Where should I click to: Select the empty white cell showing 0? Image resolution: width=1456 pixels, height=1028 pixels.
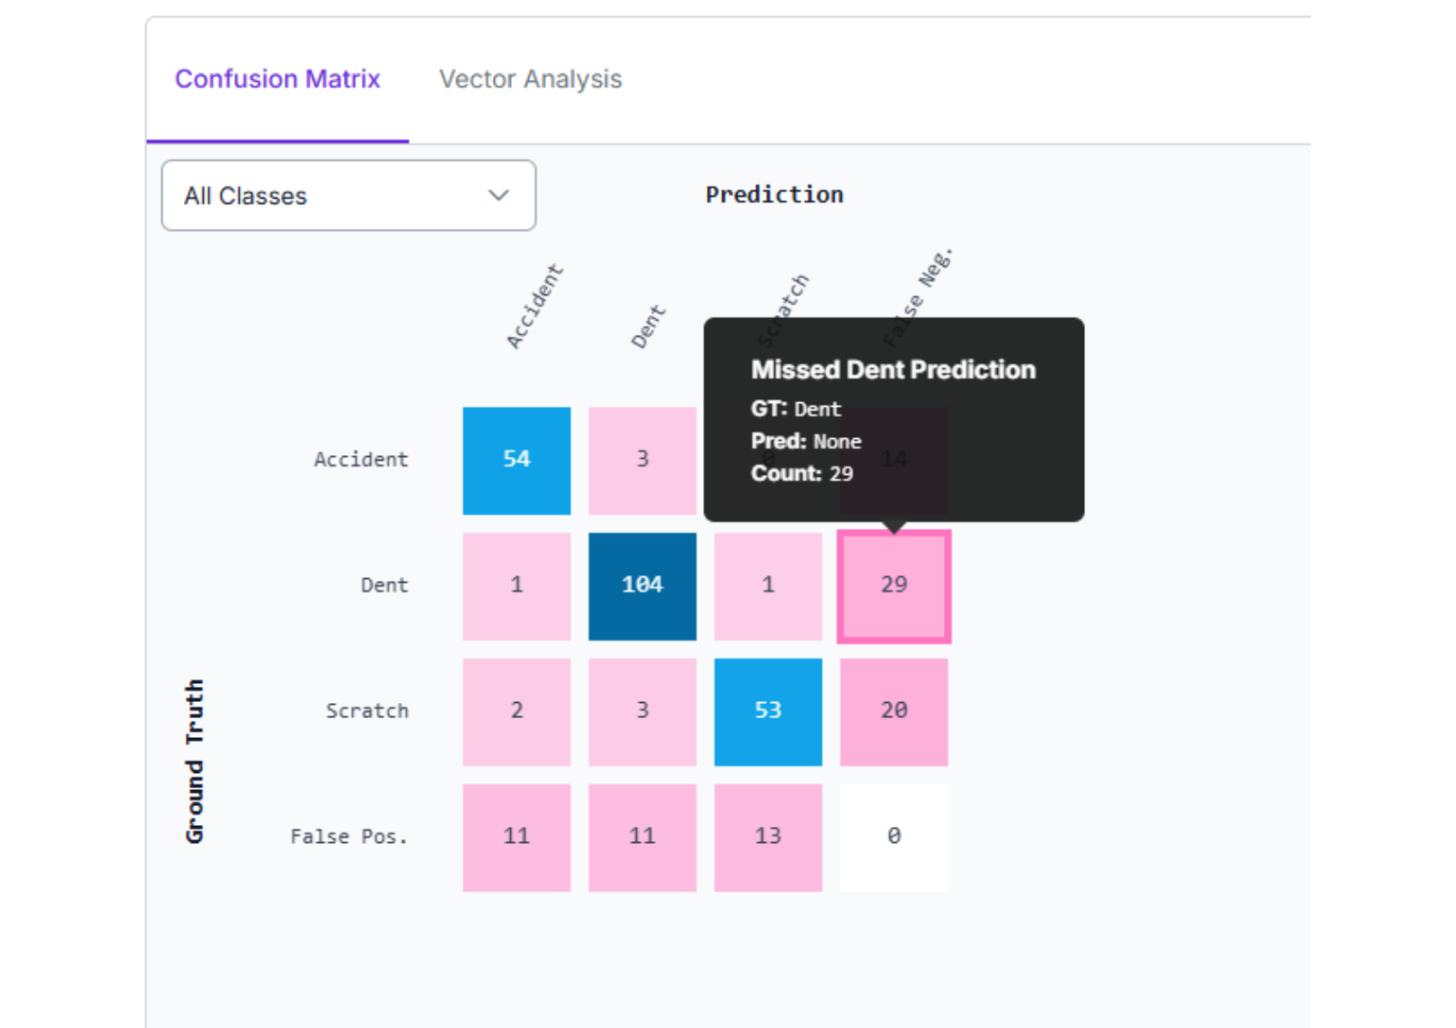[x=894, y=837]
